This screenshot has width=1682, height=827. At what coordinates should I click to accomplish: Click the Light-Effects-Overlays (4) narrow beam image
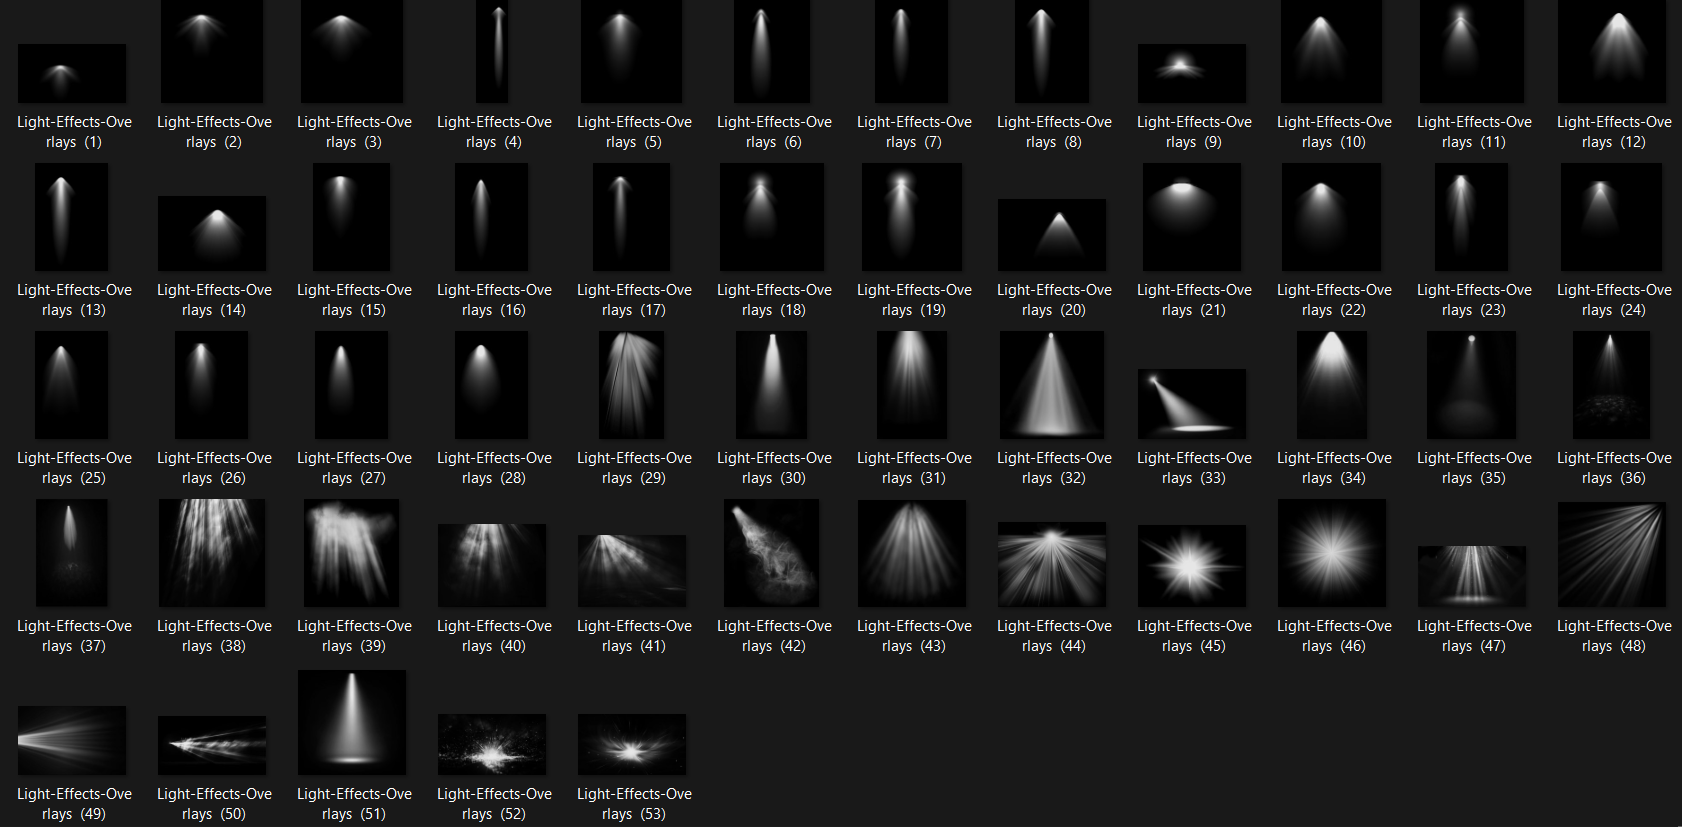(492, 51)
